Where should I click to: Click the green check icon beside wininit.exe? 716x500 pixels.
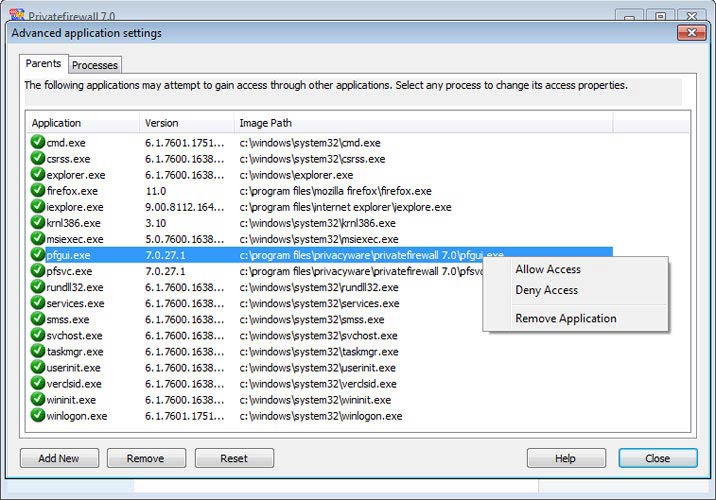[37, 399]
